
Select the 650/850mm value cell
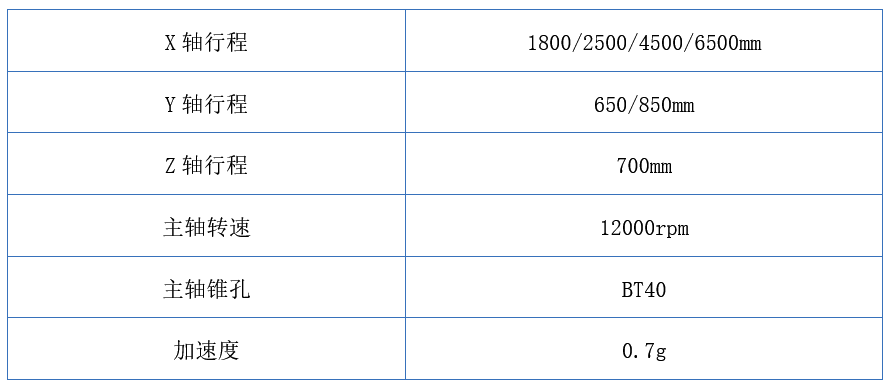[644, 102]
